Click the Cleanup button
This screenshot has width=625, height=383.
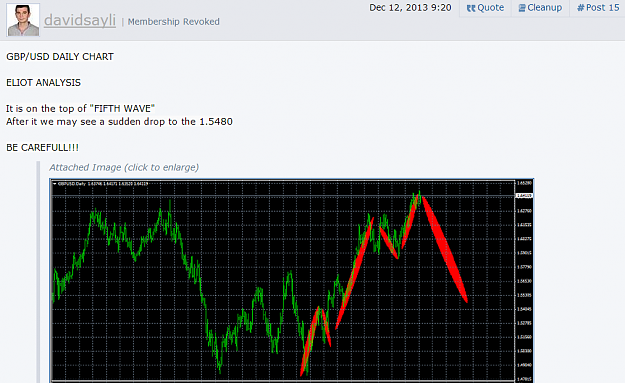(x=540, y=8)
